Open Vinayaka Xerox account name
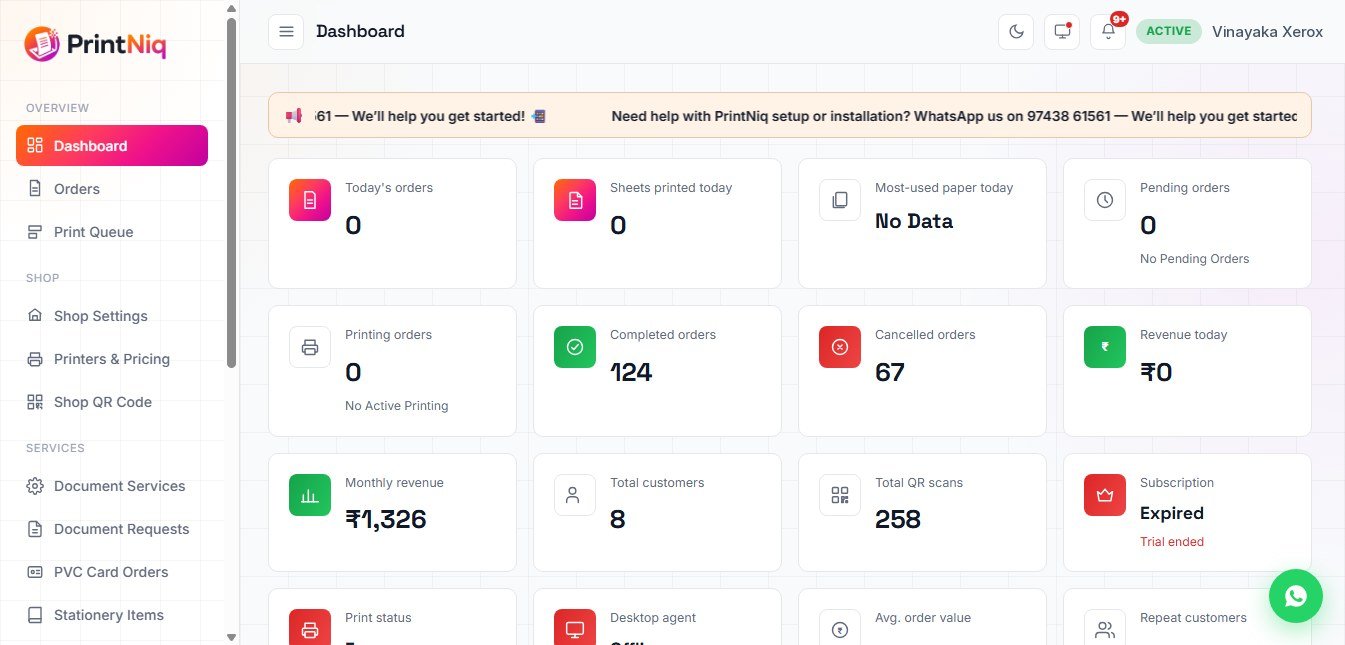 coord(1267,32)
